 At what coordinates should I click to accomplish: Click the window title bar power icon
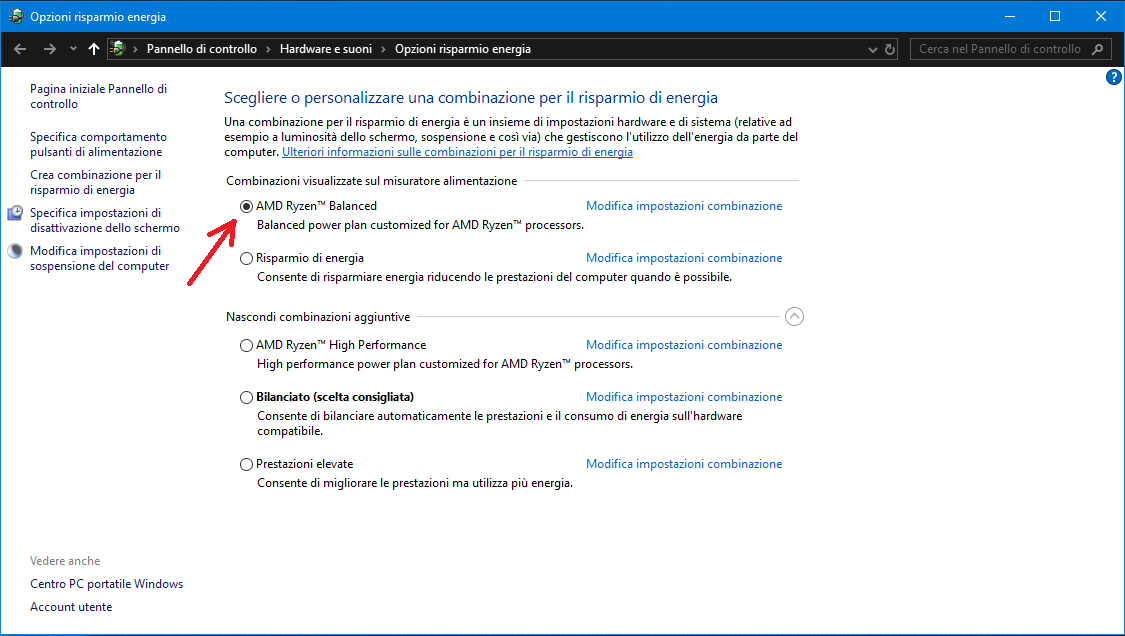point(16,16)
